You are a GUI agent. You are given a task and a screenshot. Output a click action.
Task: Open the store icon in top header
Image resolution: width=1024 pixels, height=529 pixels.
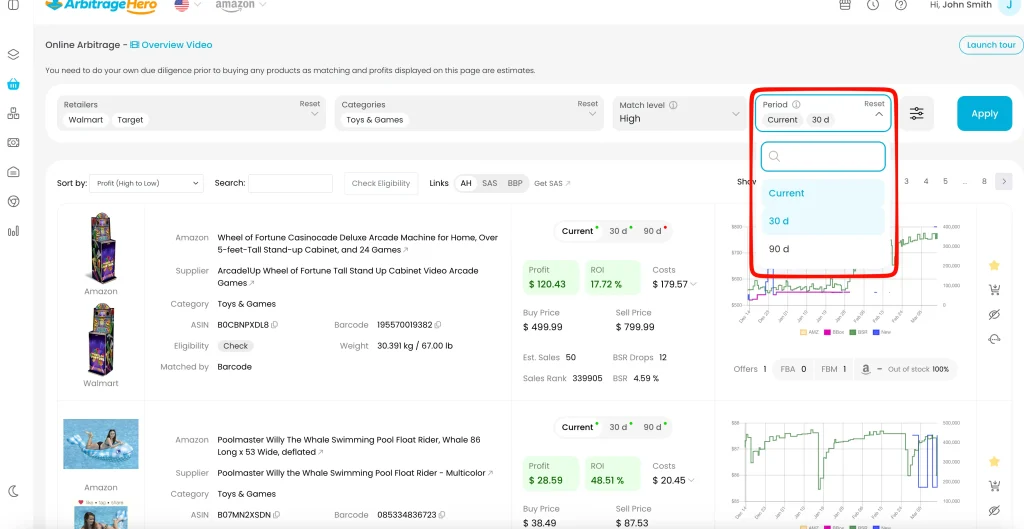click(844, 5)
